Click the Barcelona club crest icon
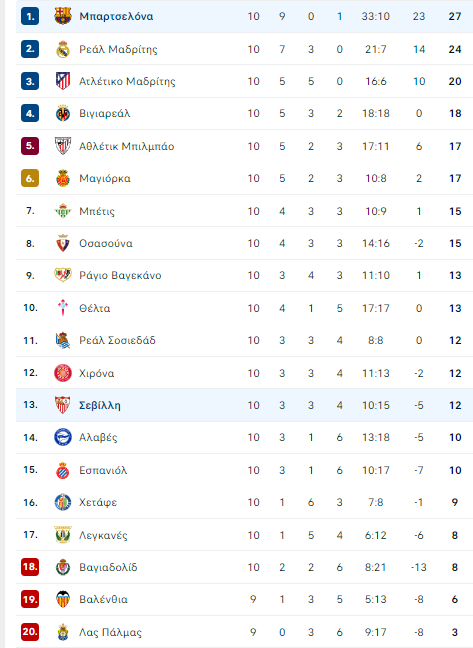Image resolution: width=473 pixels, height=648 pixels. 63,16
